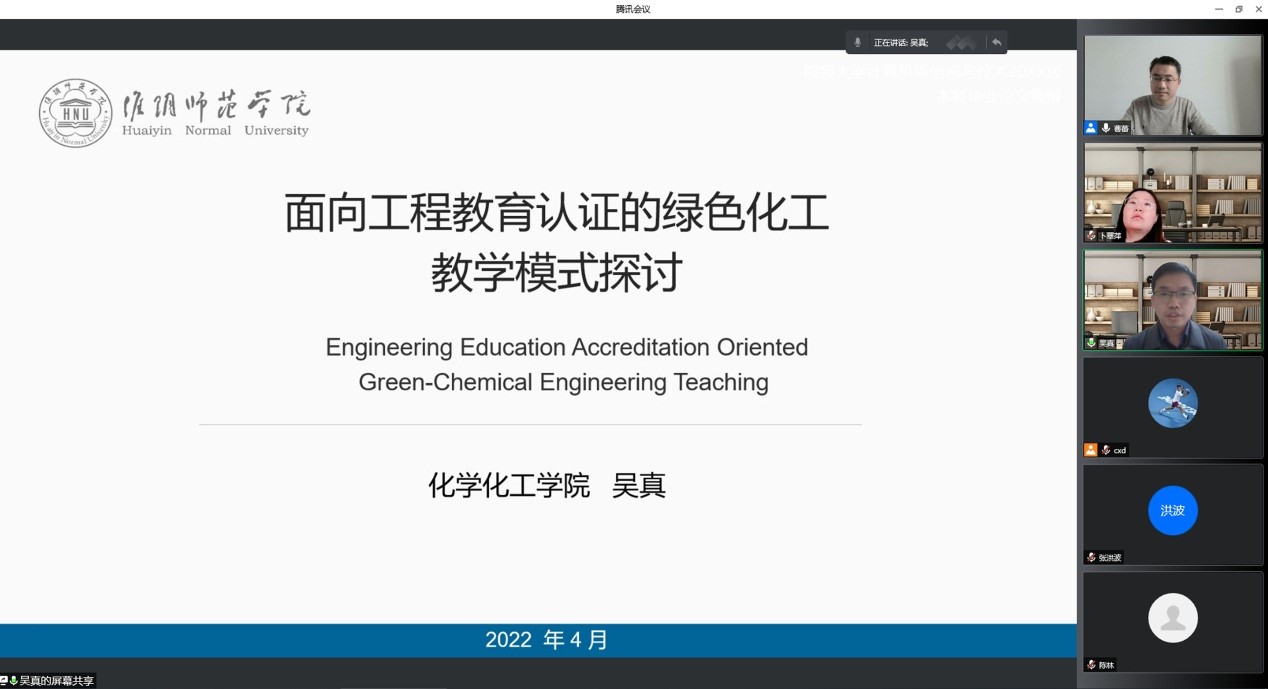The height and width of the screenshot is (689, 1268).
Task: Click the muted microphone icon beside 陈林
Action: 1092,665
